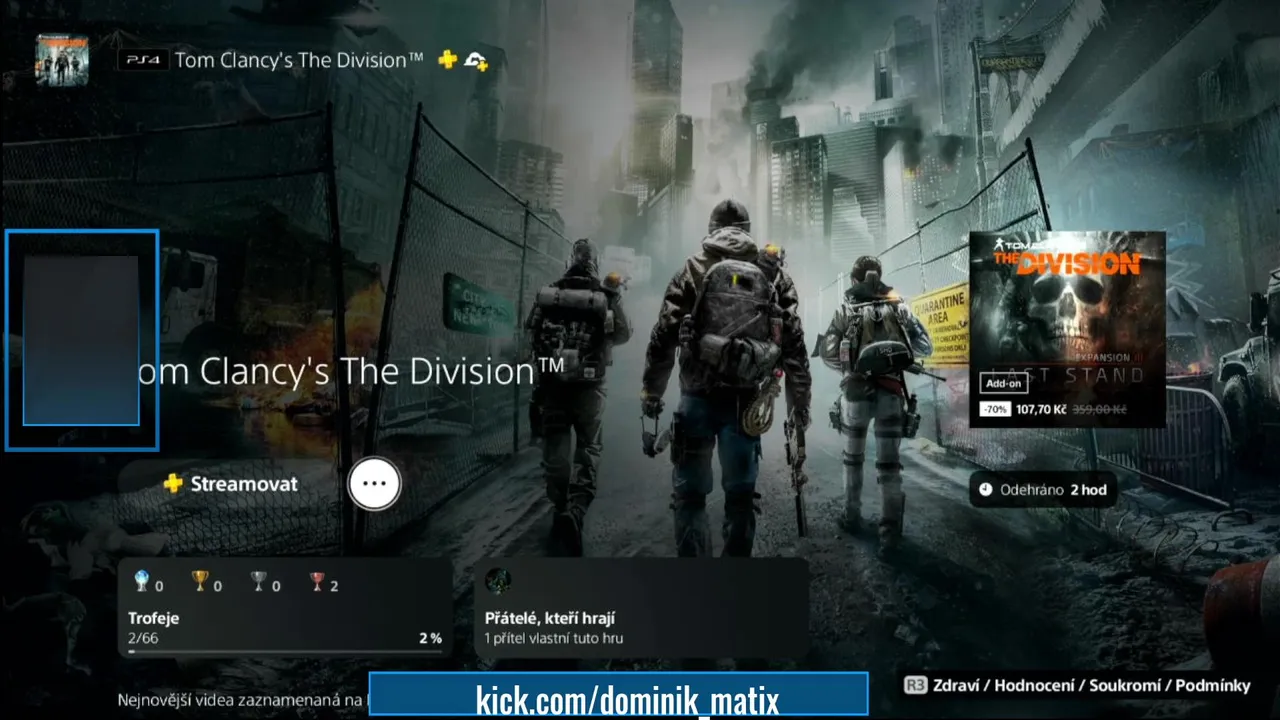Select the Odehráno 2 hod playtime pill

[x=1042, y=490]
